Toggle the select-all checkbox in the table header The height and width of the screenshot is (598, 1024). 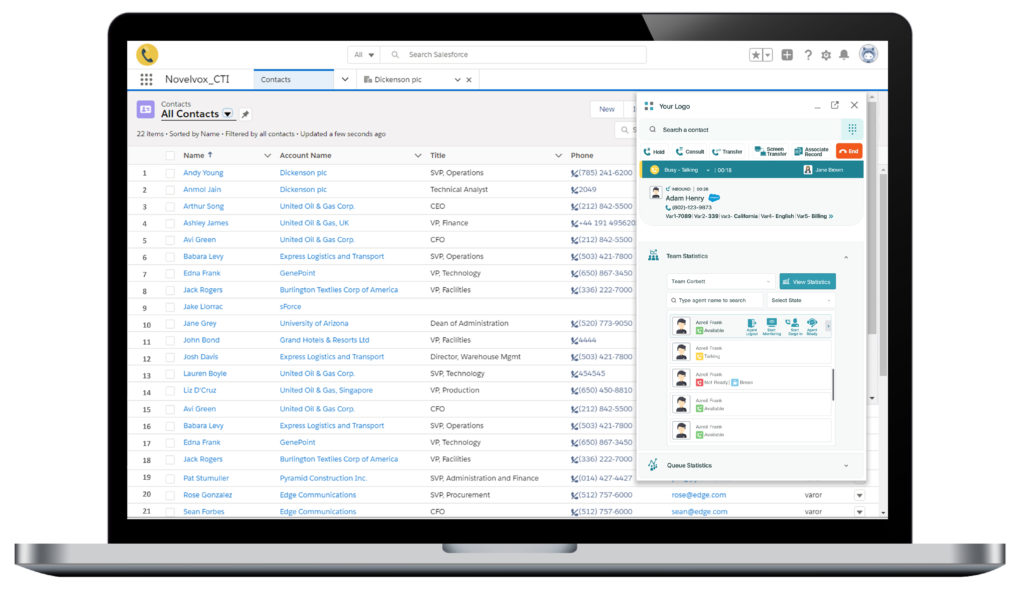pos(170,155)
